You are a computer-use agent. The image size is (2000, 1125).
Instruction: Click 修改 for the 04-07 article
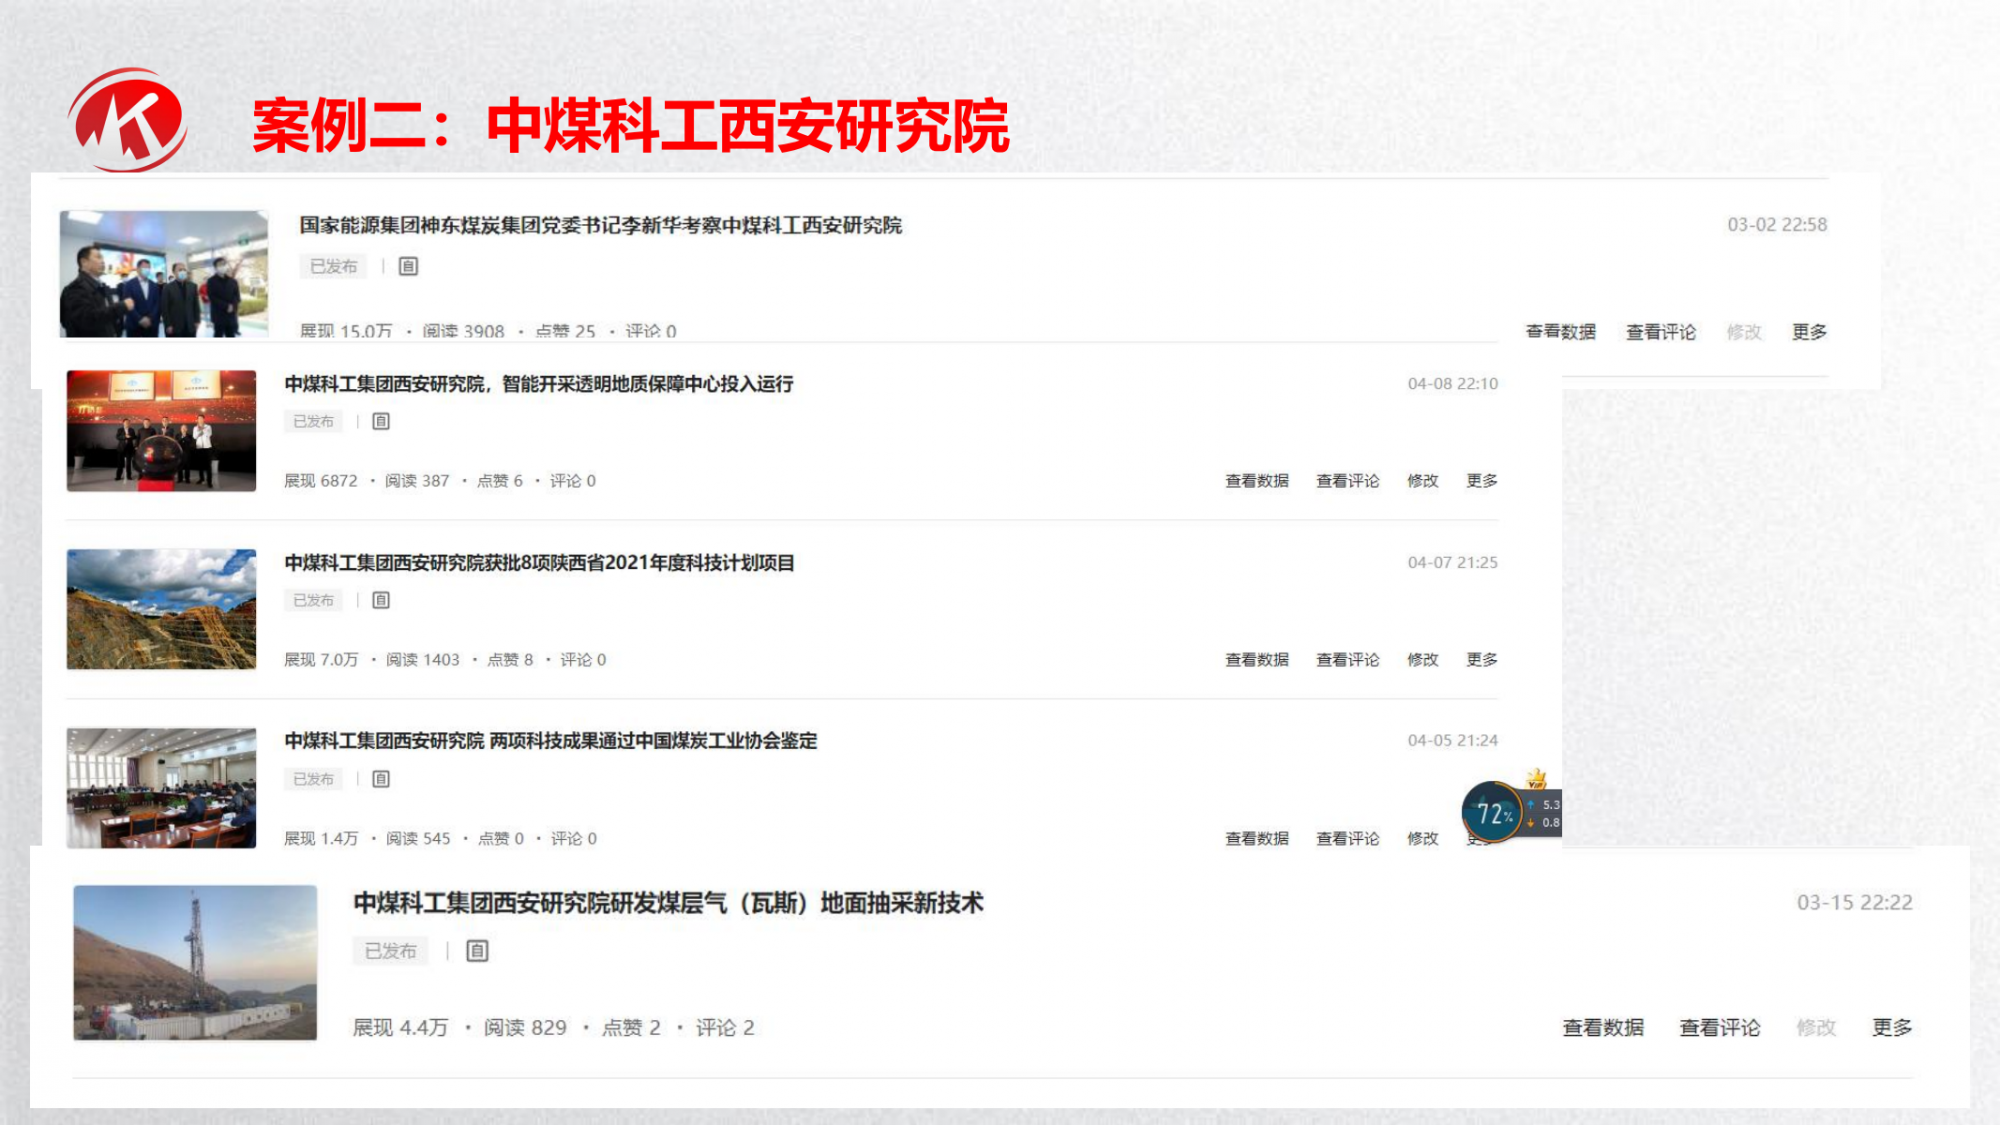click(x=1422, y=660)
